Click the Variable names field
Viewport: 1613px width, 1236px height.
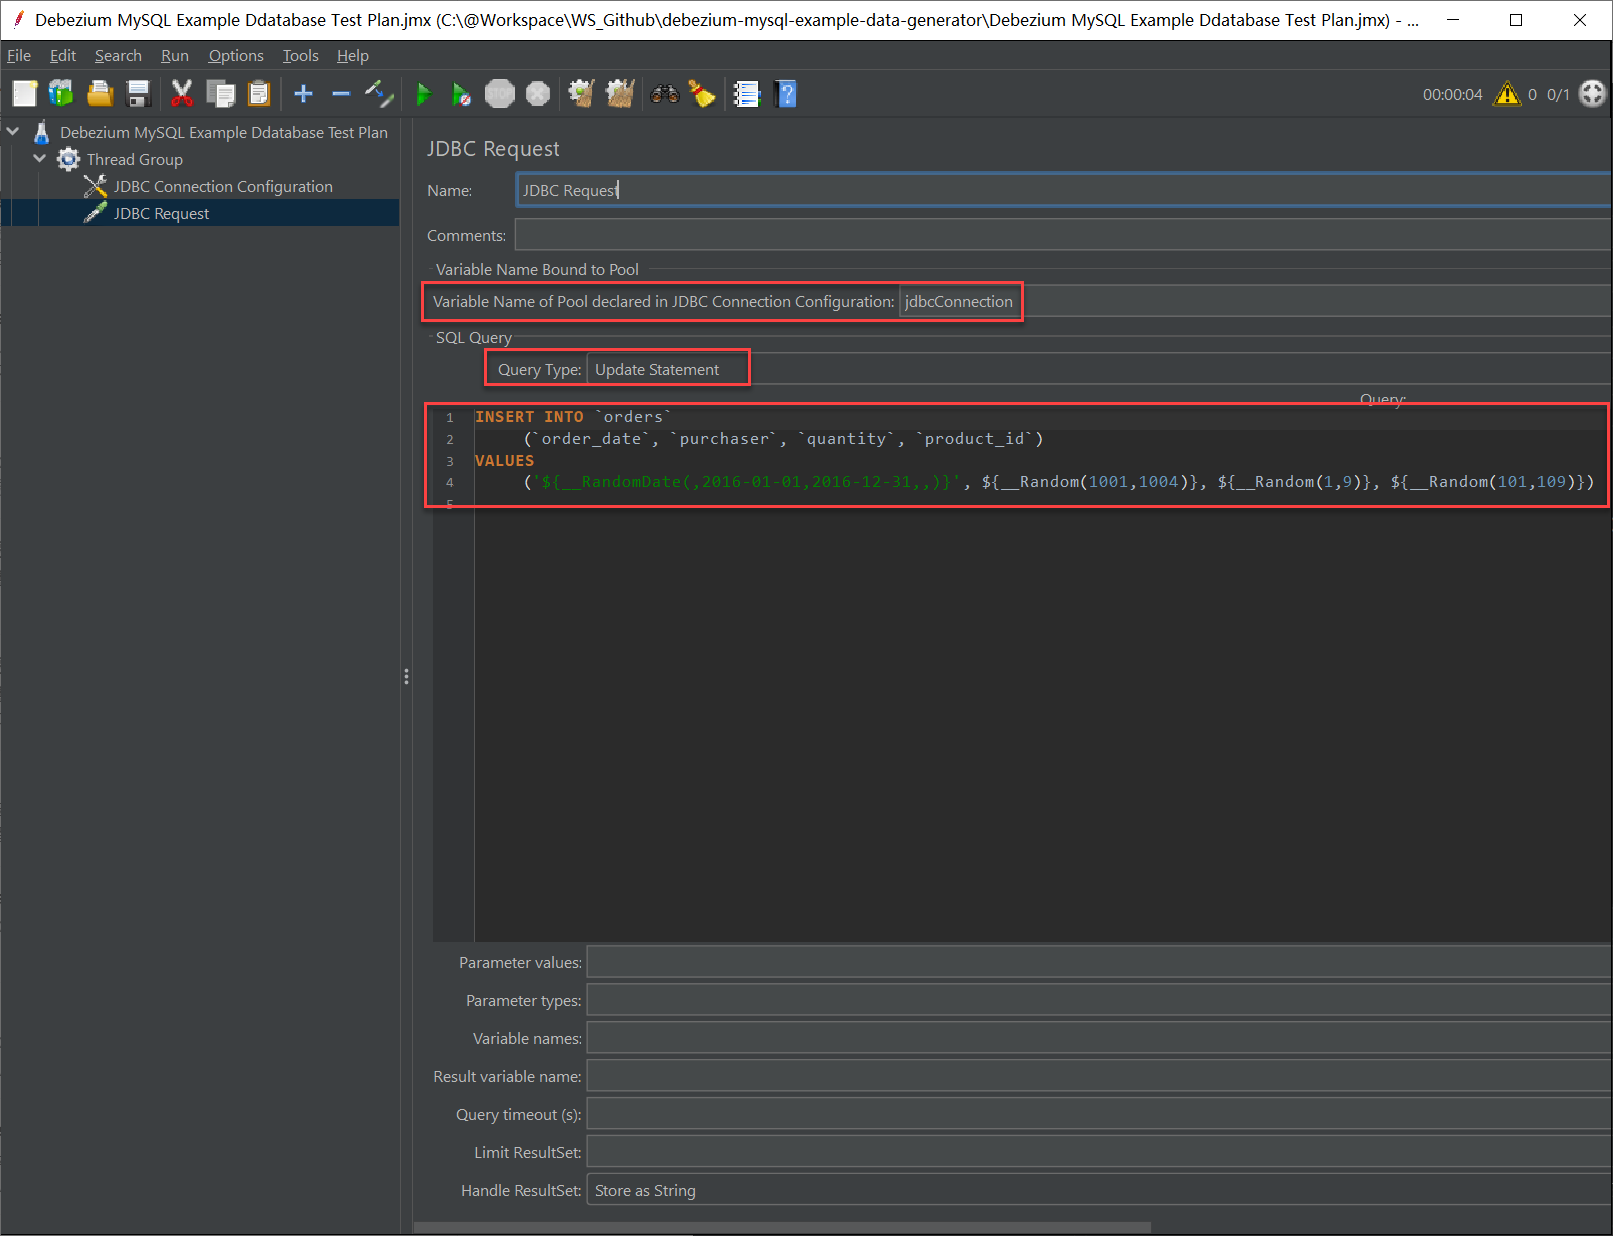click(x=1098, y=1038)
